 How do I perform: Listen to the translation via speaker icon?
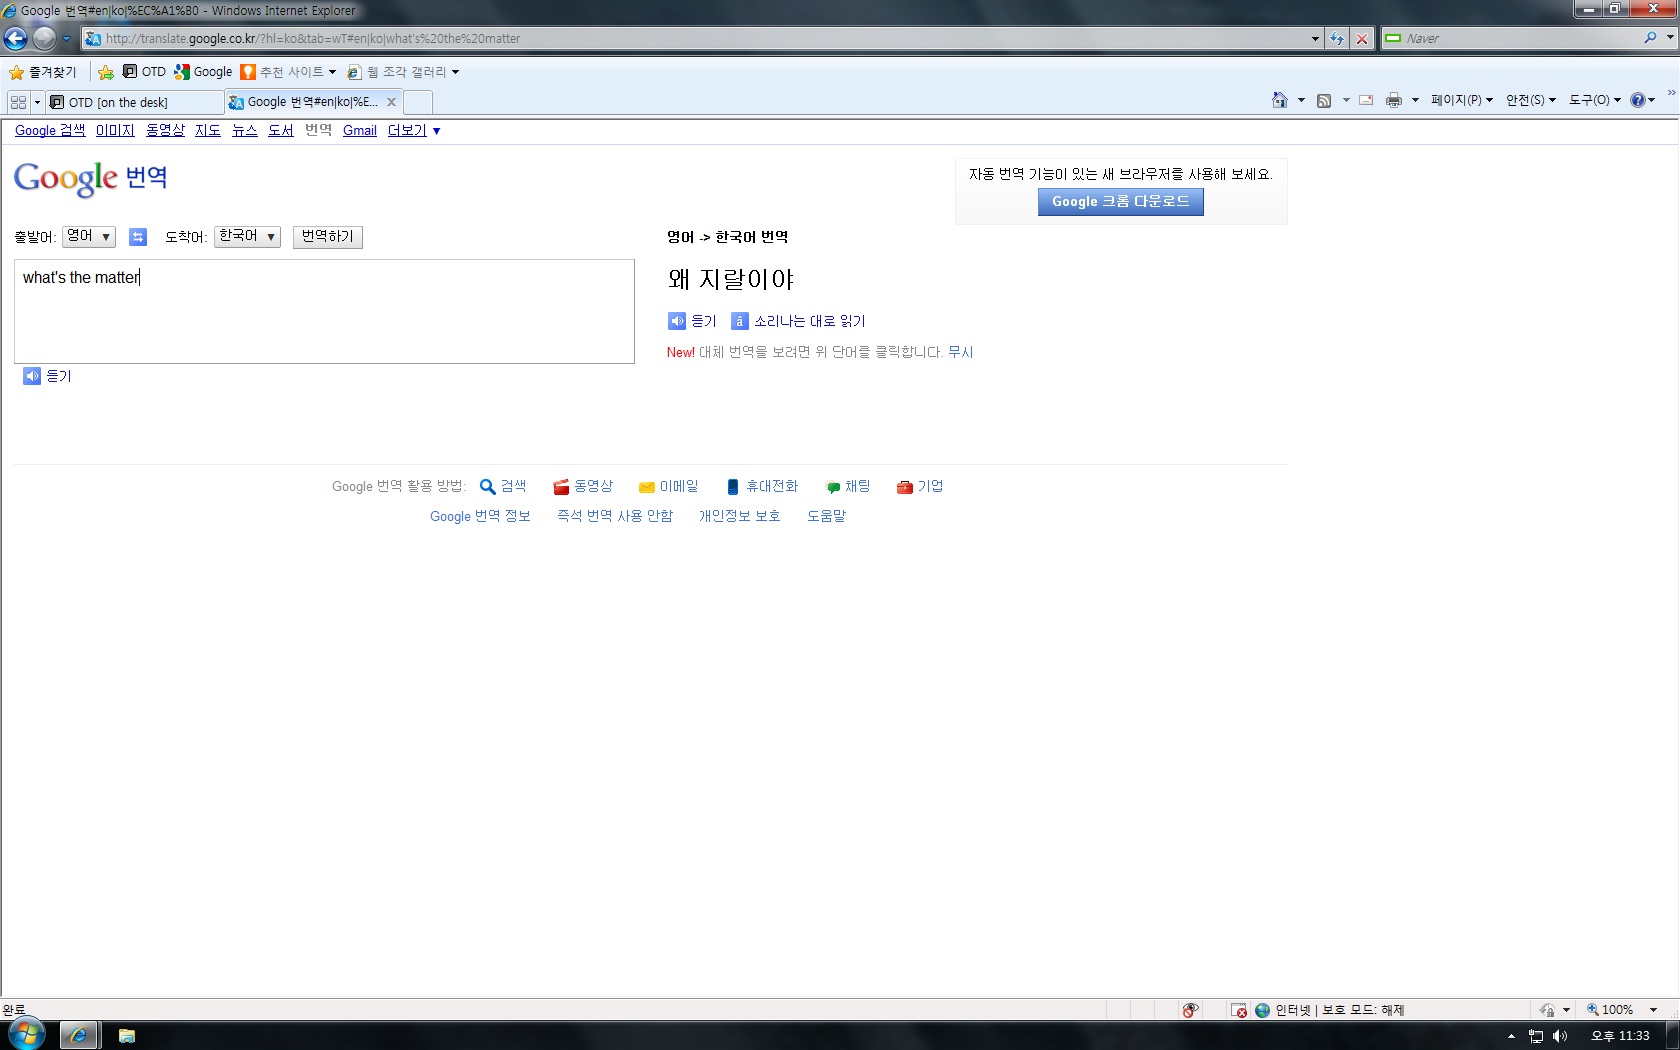pyautogui.click(x=677, y=321)
